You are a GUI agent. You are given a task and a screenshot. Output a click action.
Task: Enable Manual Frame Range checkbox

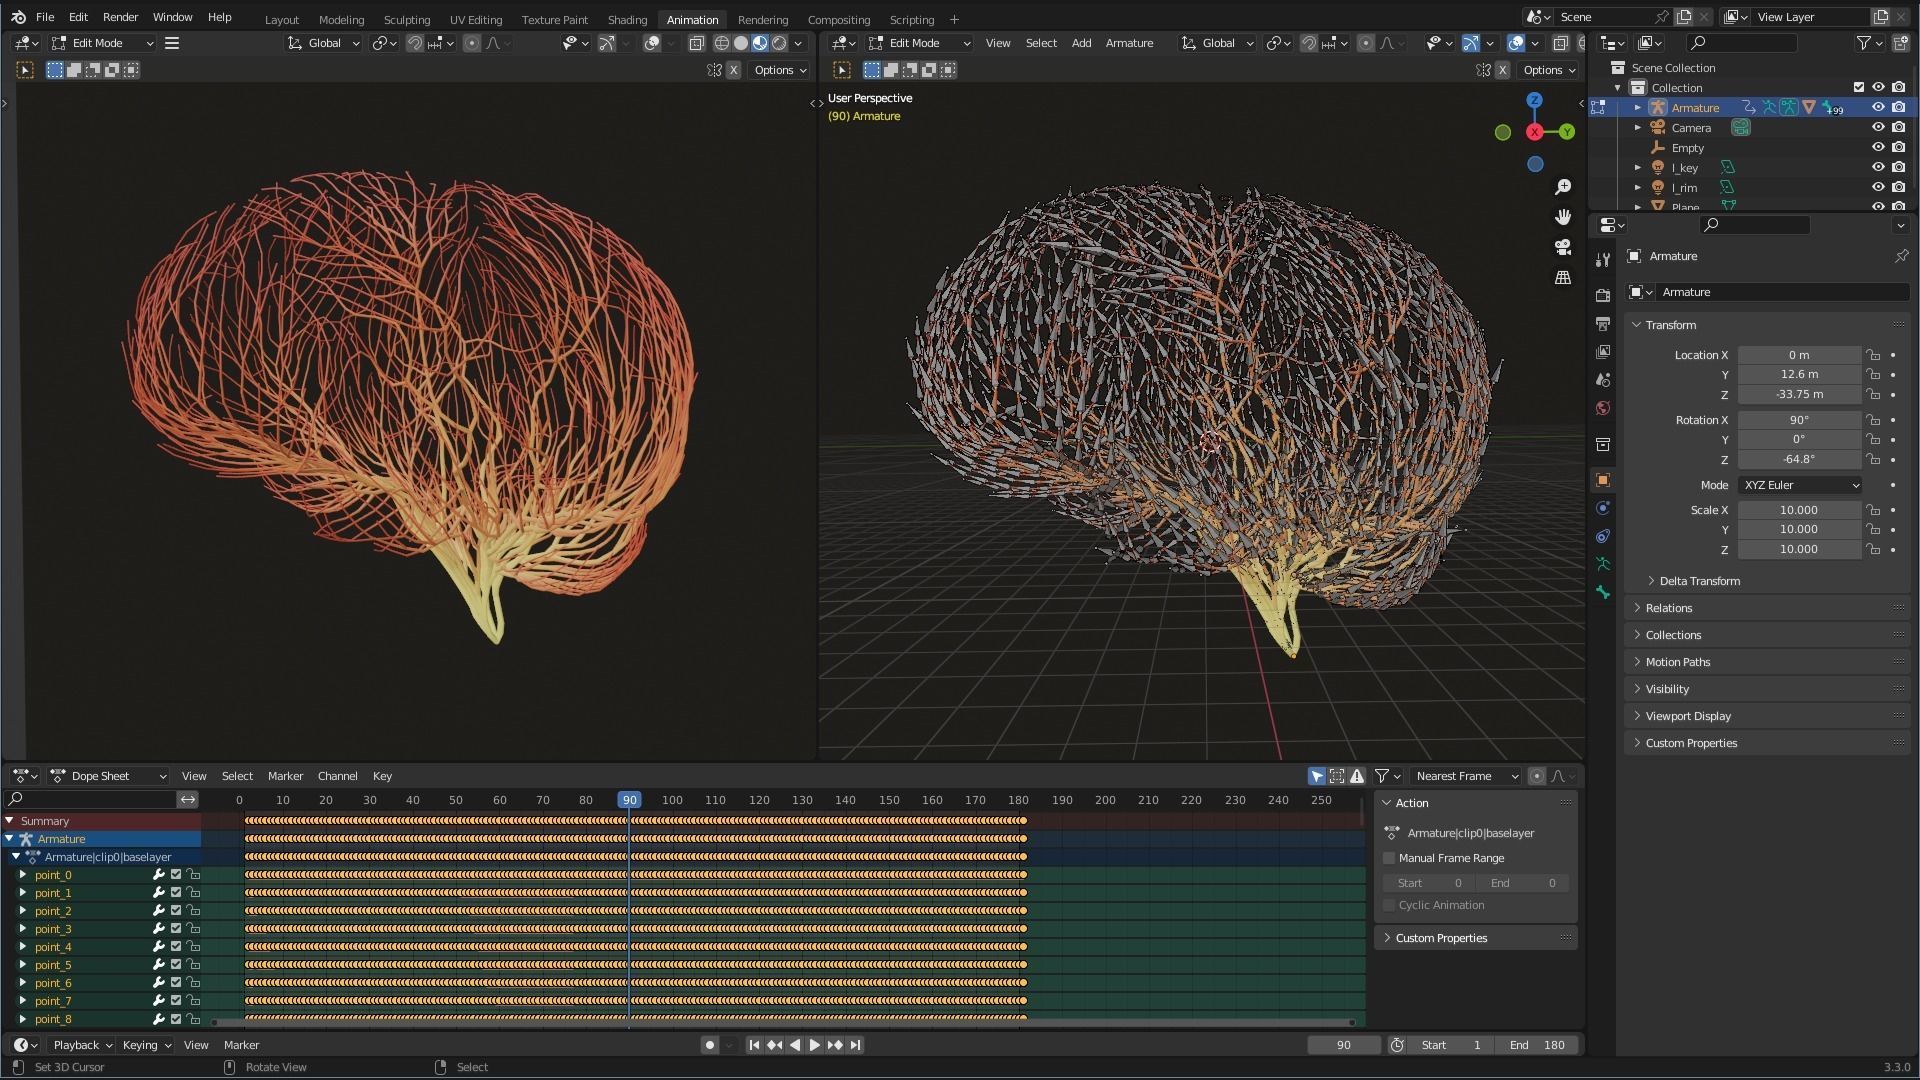coord(1389,858)
